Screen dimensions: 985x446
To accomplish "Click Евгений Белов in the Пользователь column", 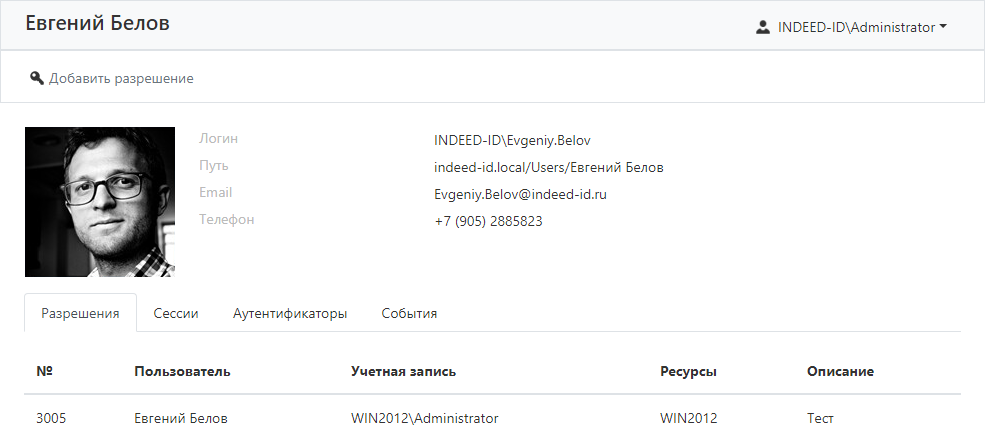I will [x=181, y=418].
